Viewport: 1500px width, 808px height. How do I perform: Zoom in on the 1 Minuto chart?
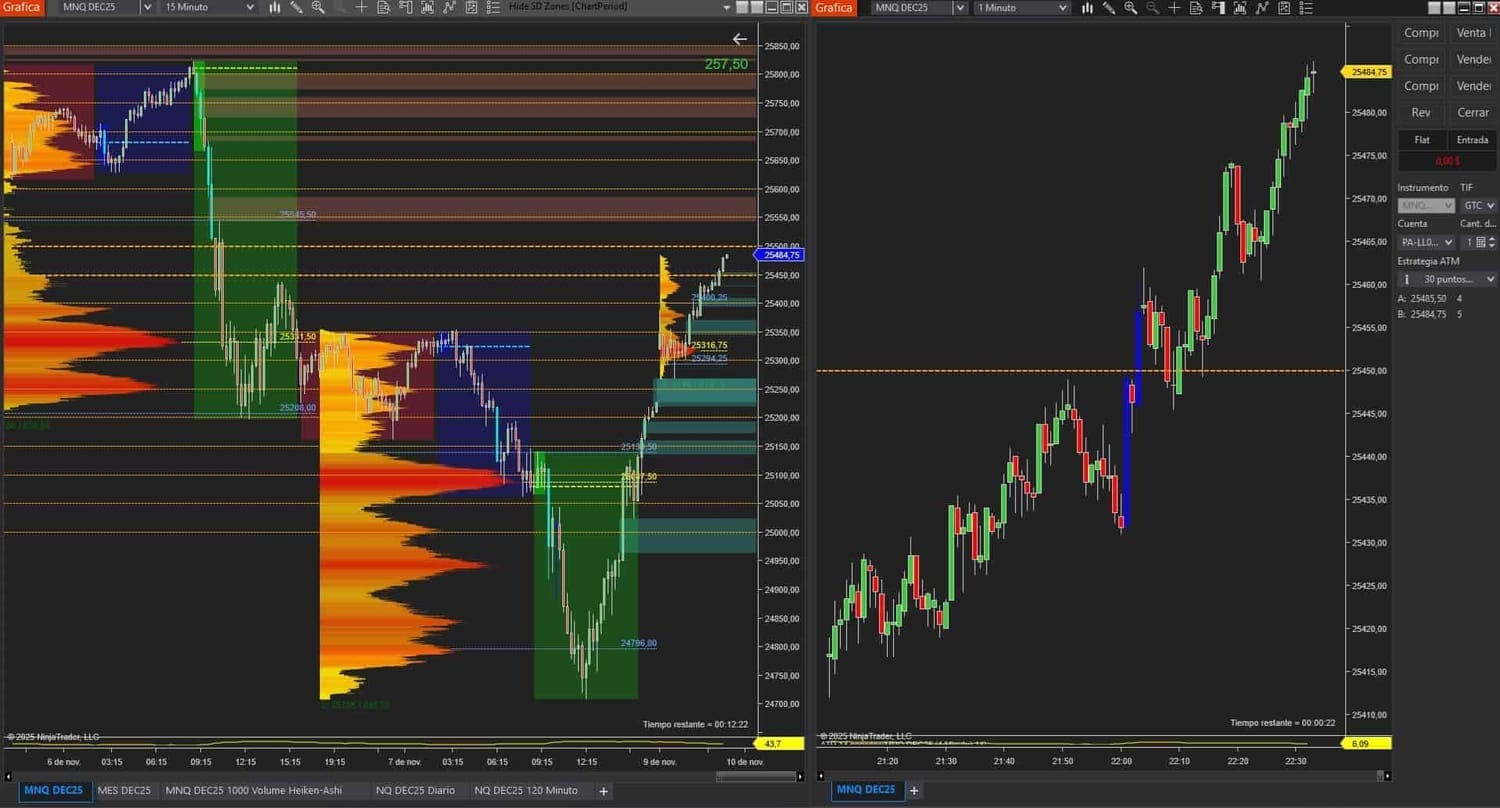coord(1131,7)
